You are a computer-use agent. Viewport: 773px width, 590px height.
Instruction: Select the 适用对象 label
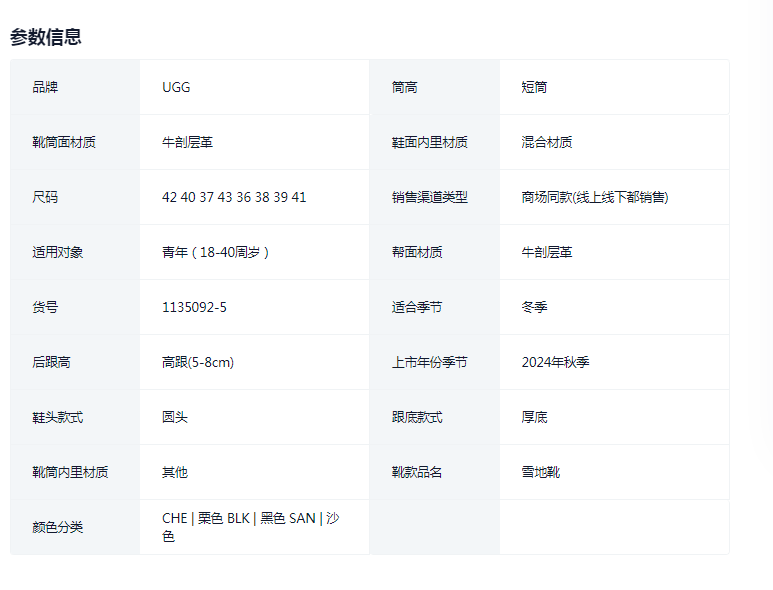pos(58,252)
